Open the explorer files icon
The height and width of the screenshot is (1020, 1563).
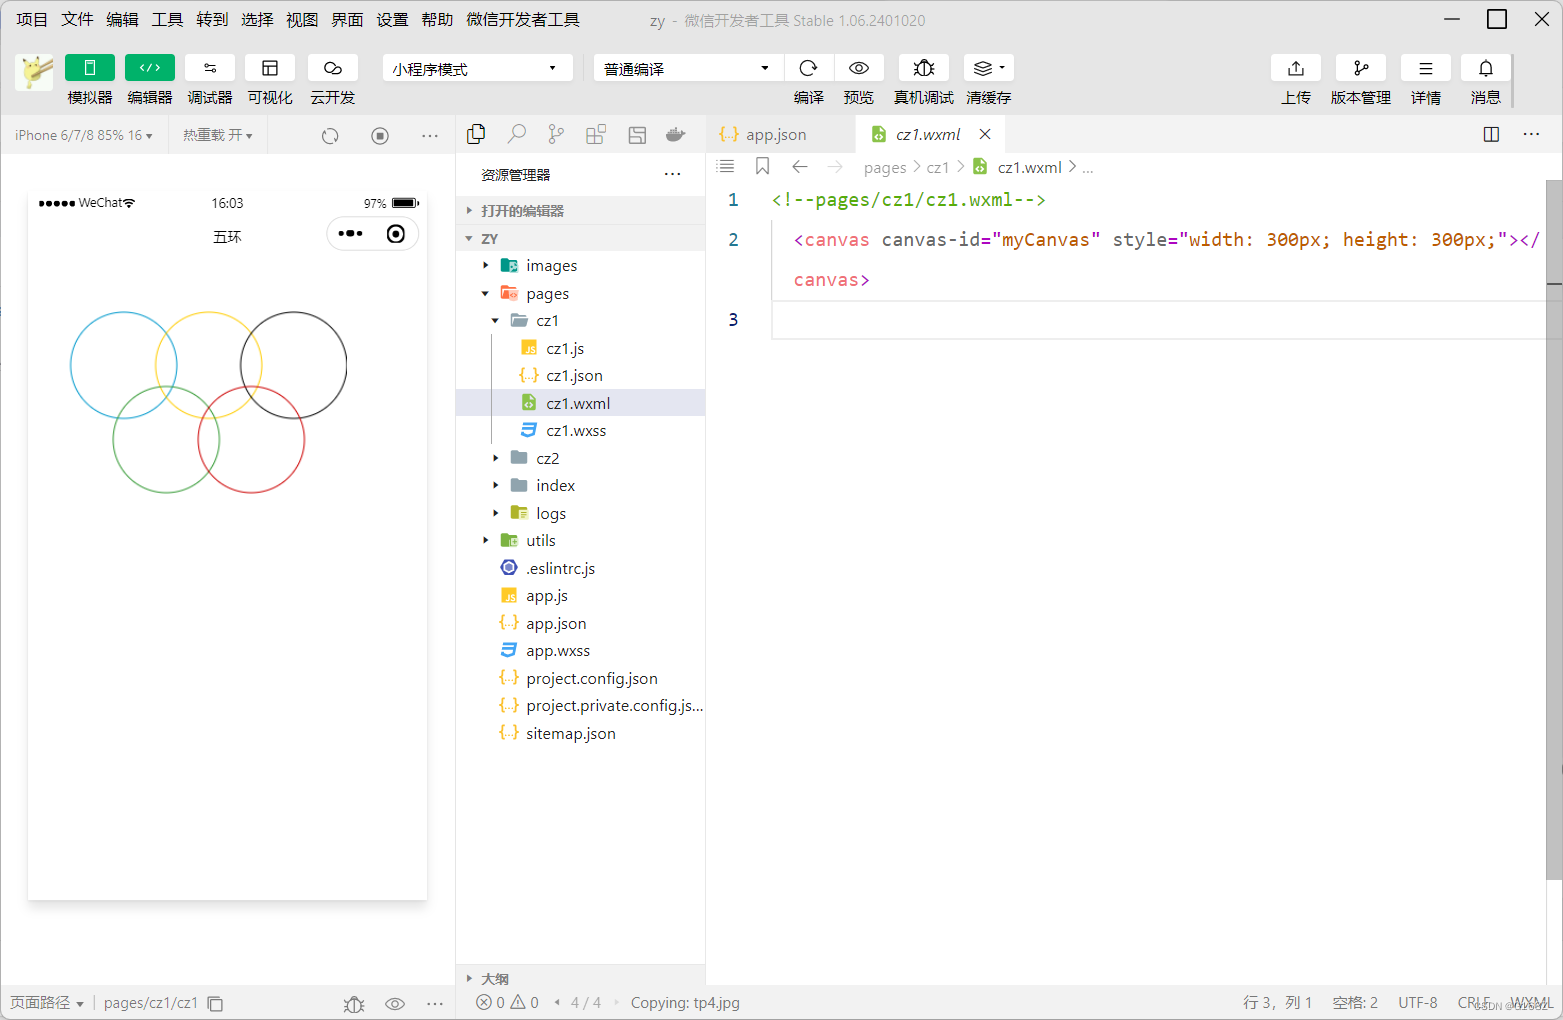click(477, 135)
